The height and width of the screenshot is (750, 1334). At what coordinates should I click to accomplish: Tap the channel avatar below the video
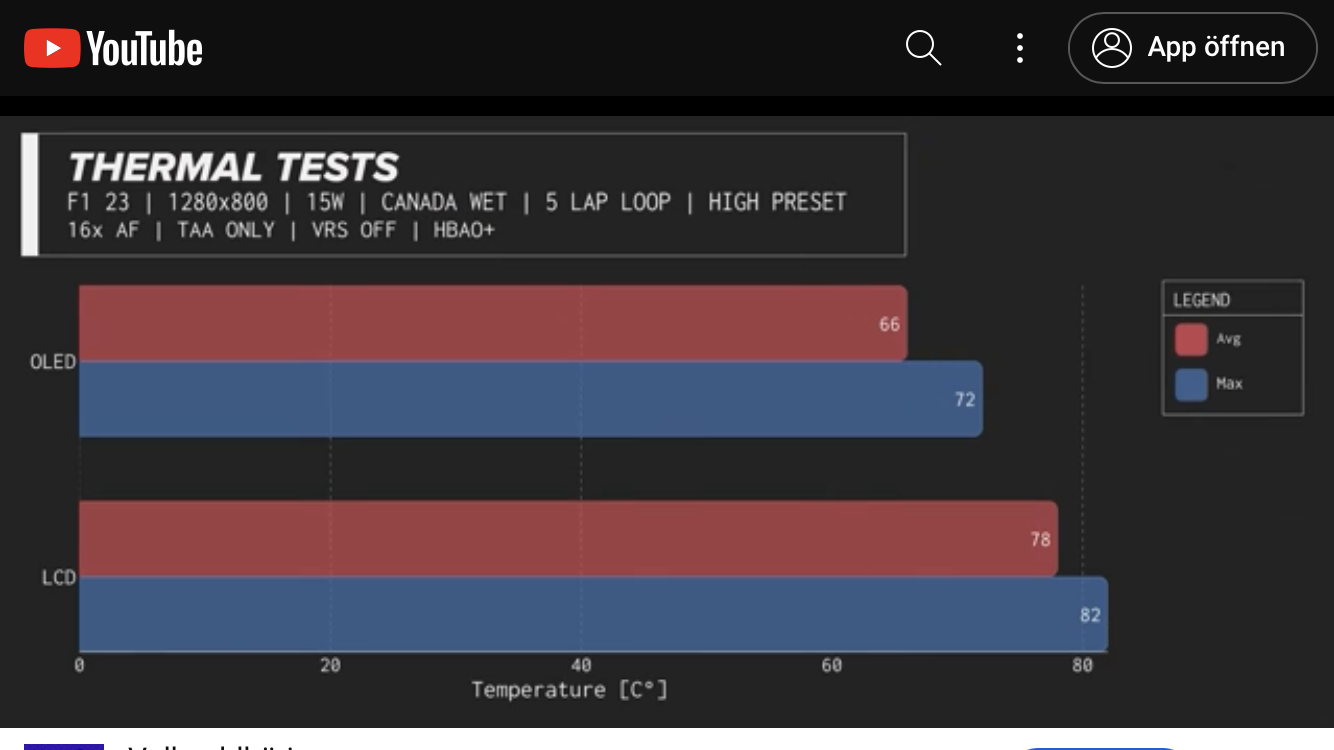coord(64,746)
